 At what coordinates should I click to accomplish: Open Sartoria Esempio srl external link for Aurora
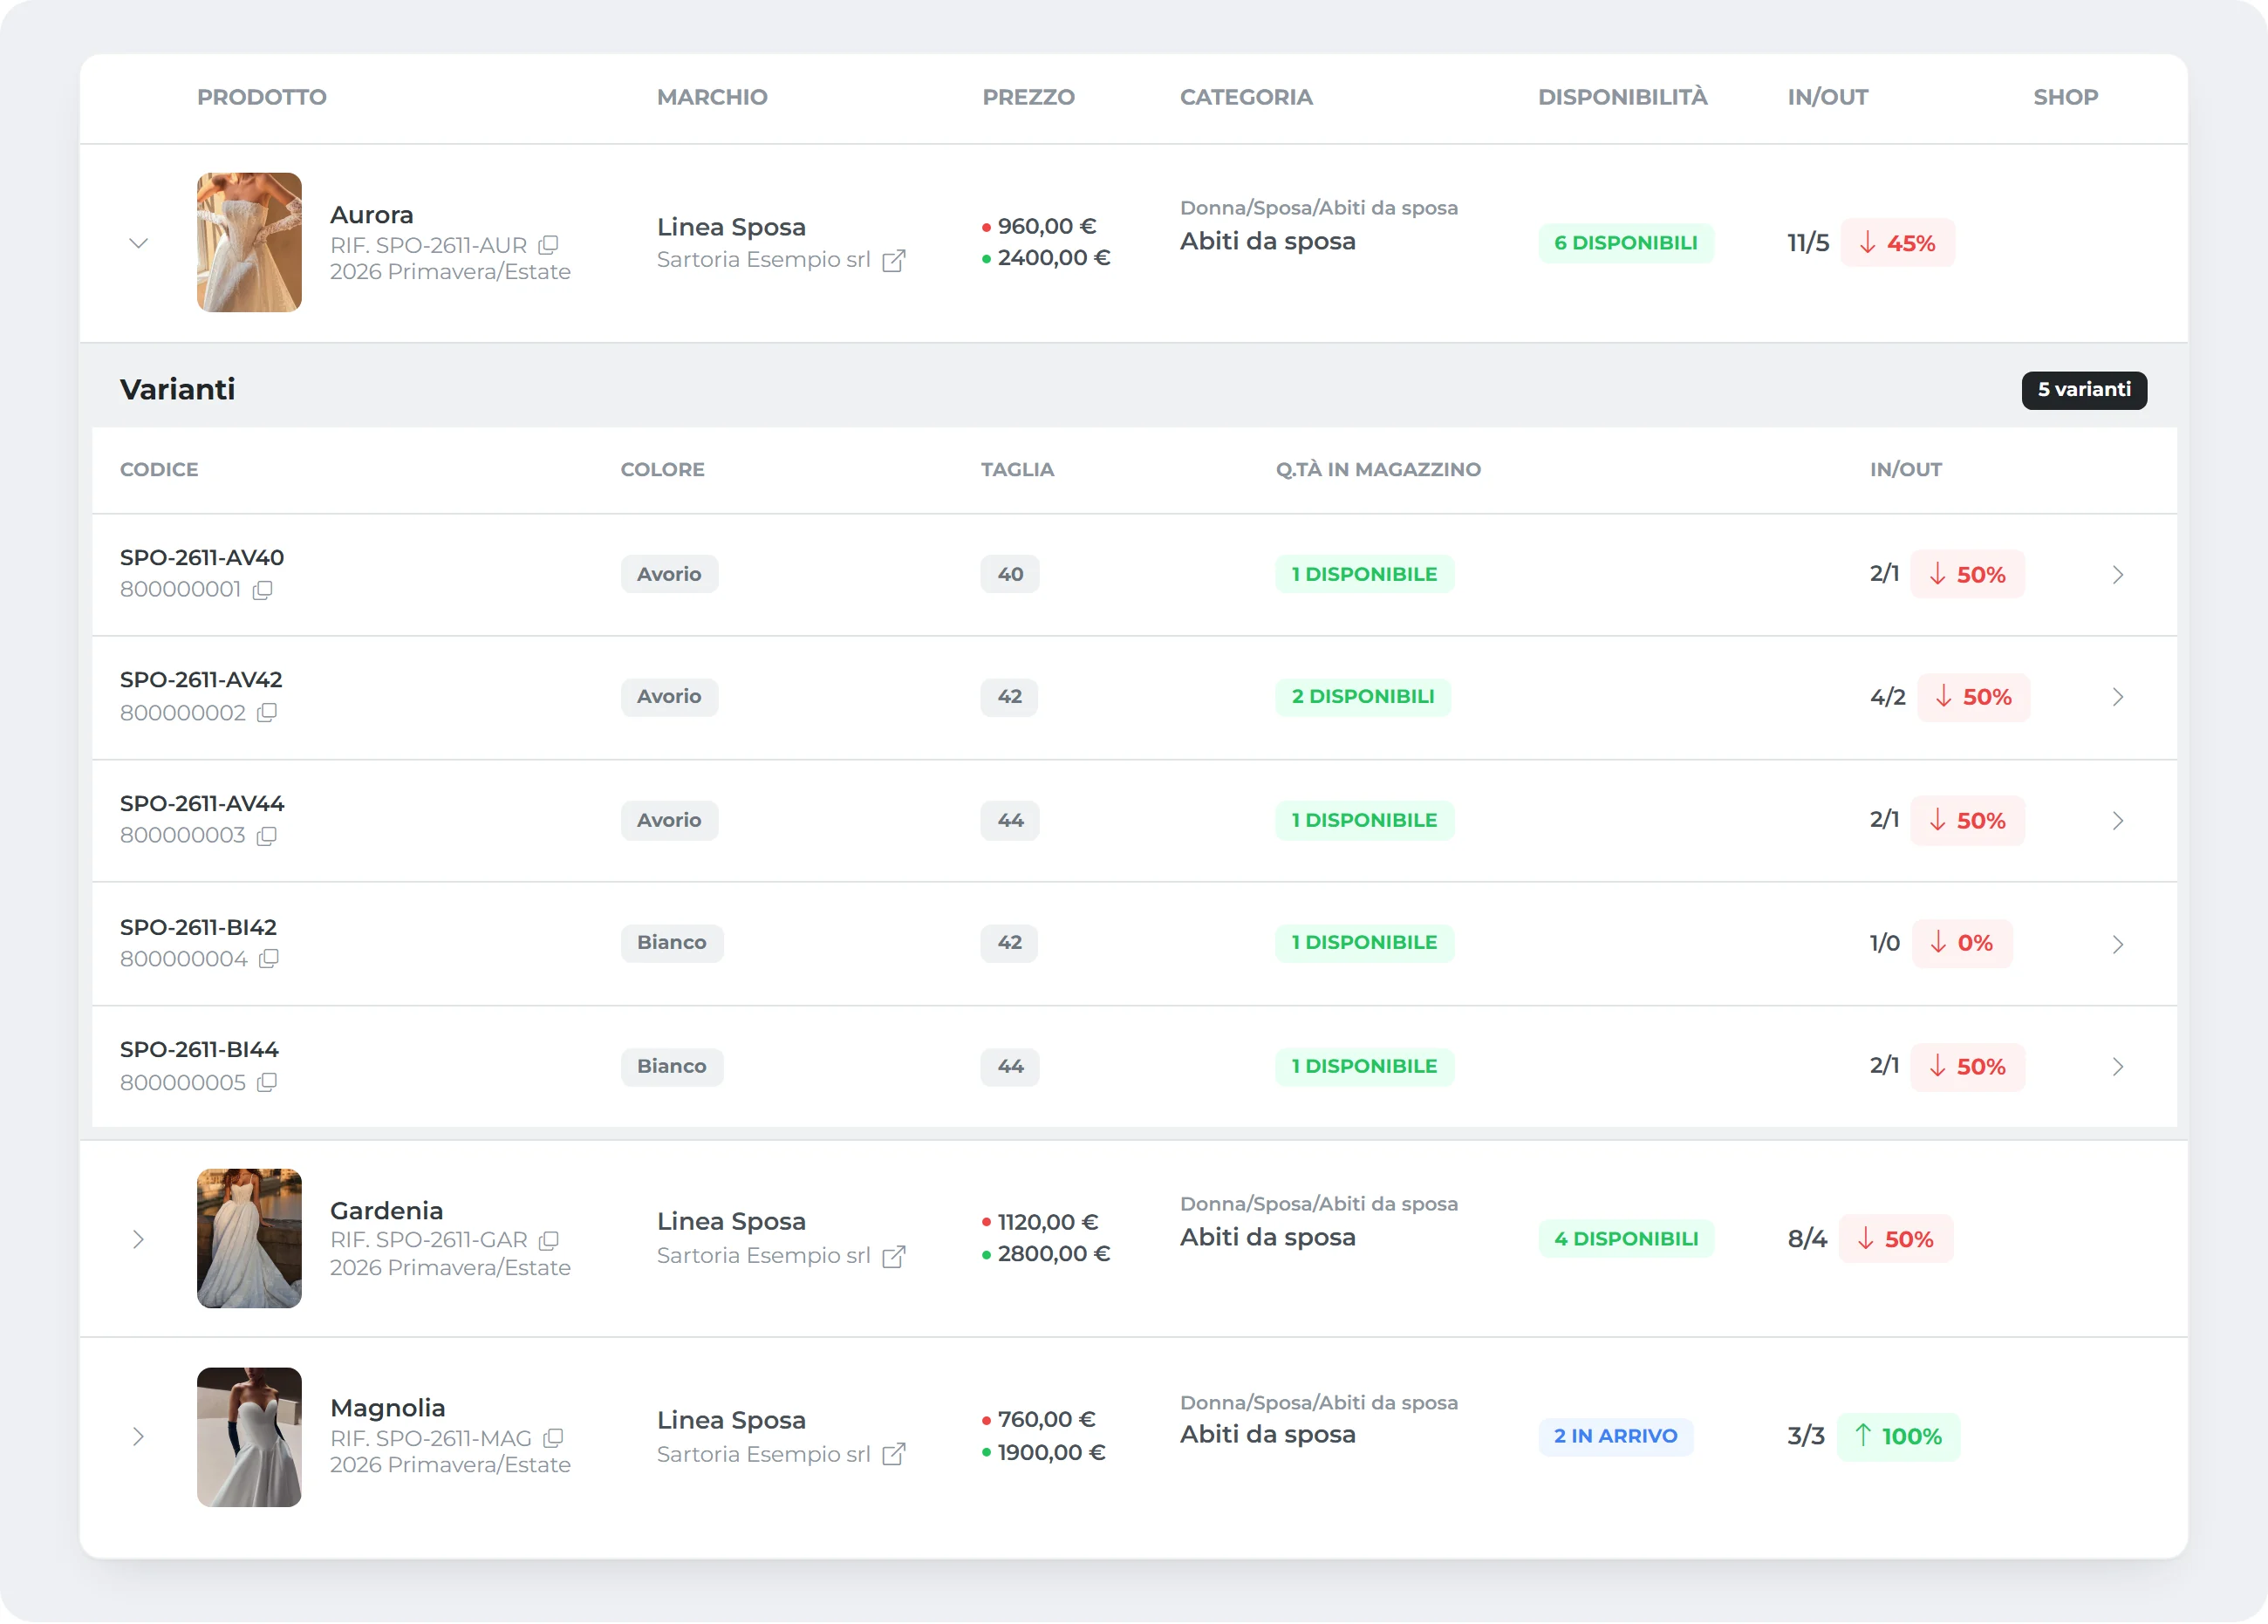894,260
